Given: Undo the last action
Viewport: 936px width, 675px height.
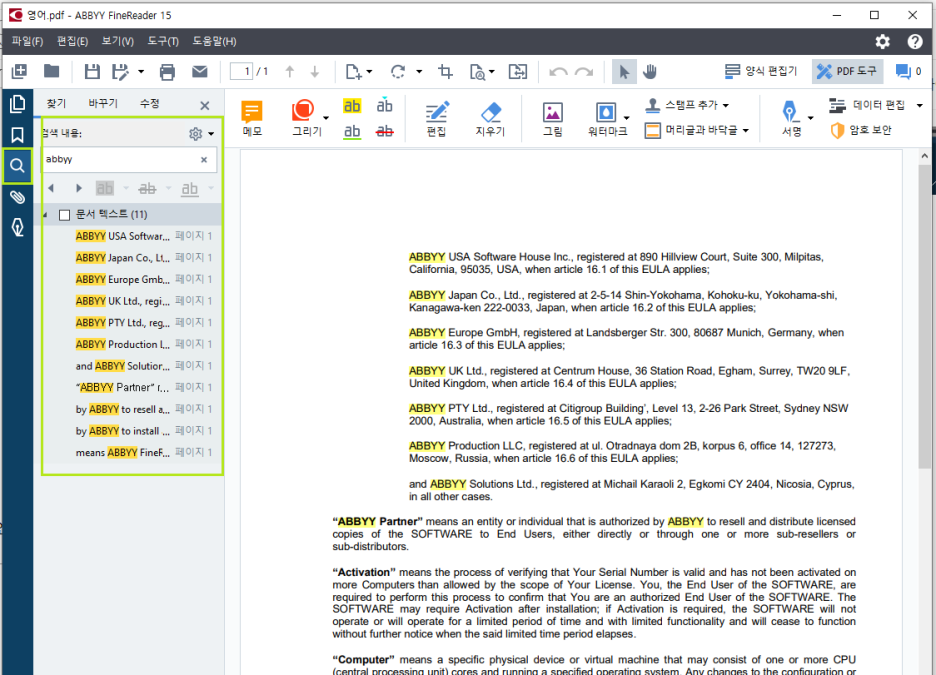Looking at the screenshot, I should pos(558,72).
